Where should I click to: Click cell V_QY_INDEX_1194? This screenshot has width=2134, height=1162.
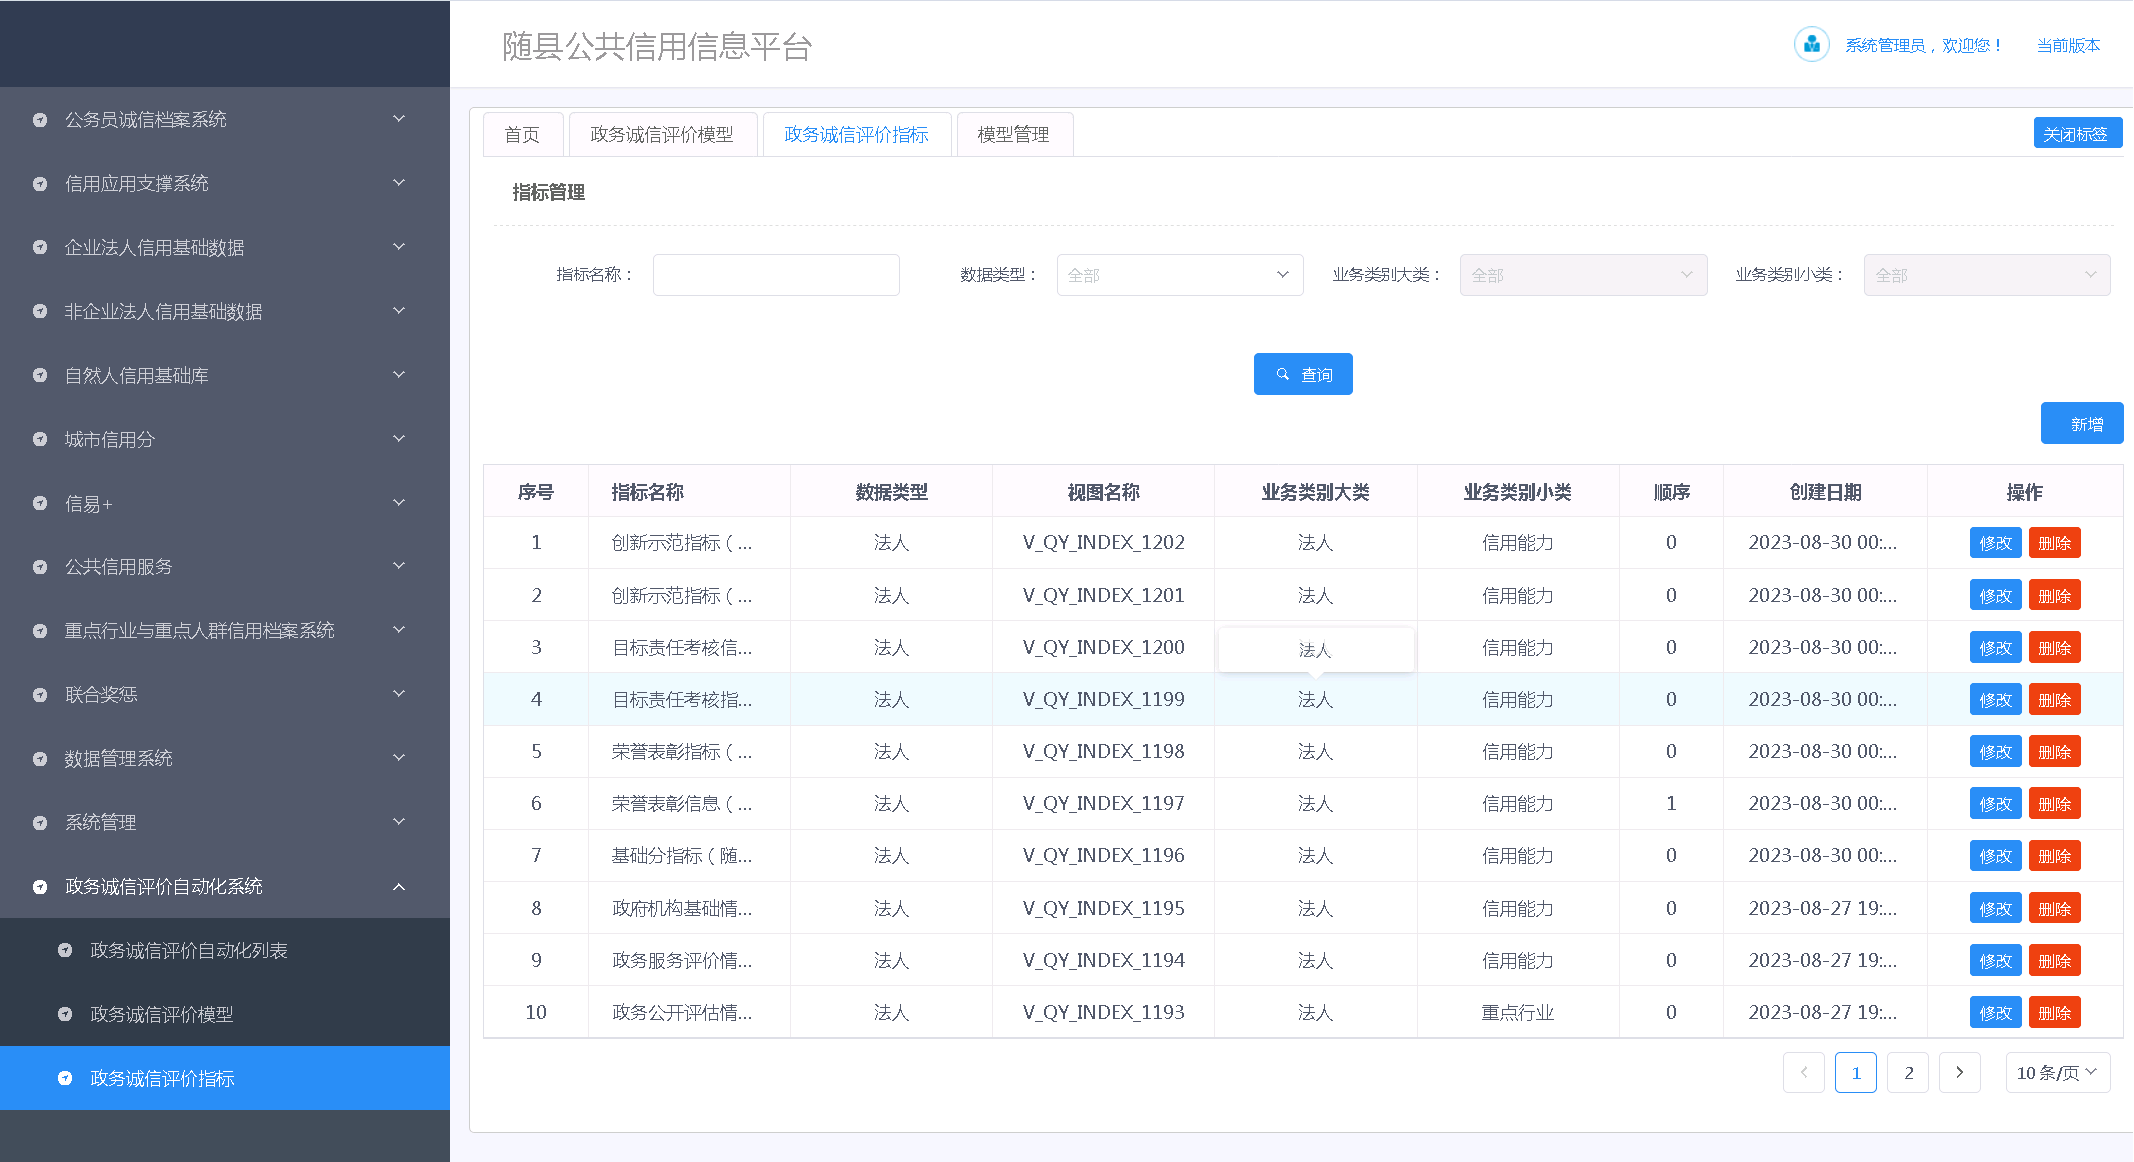[x=1103, y=960]
